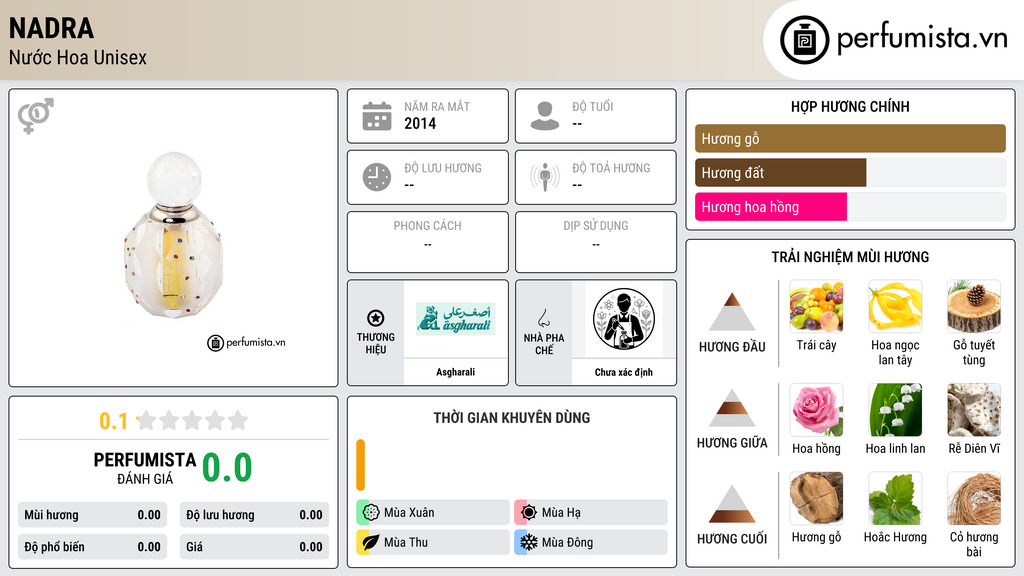Select the Rễ Diên Vĩ note icon
Viewport: 1024px width, 576px height.
(974, 409)
